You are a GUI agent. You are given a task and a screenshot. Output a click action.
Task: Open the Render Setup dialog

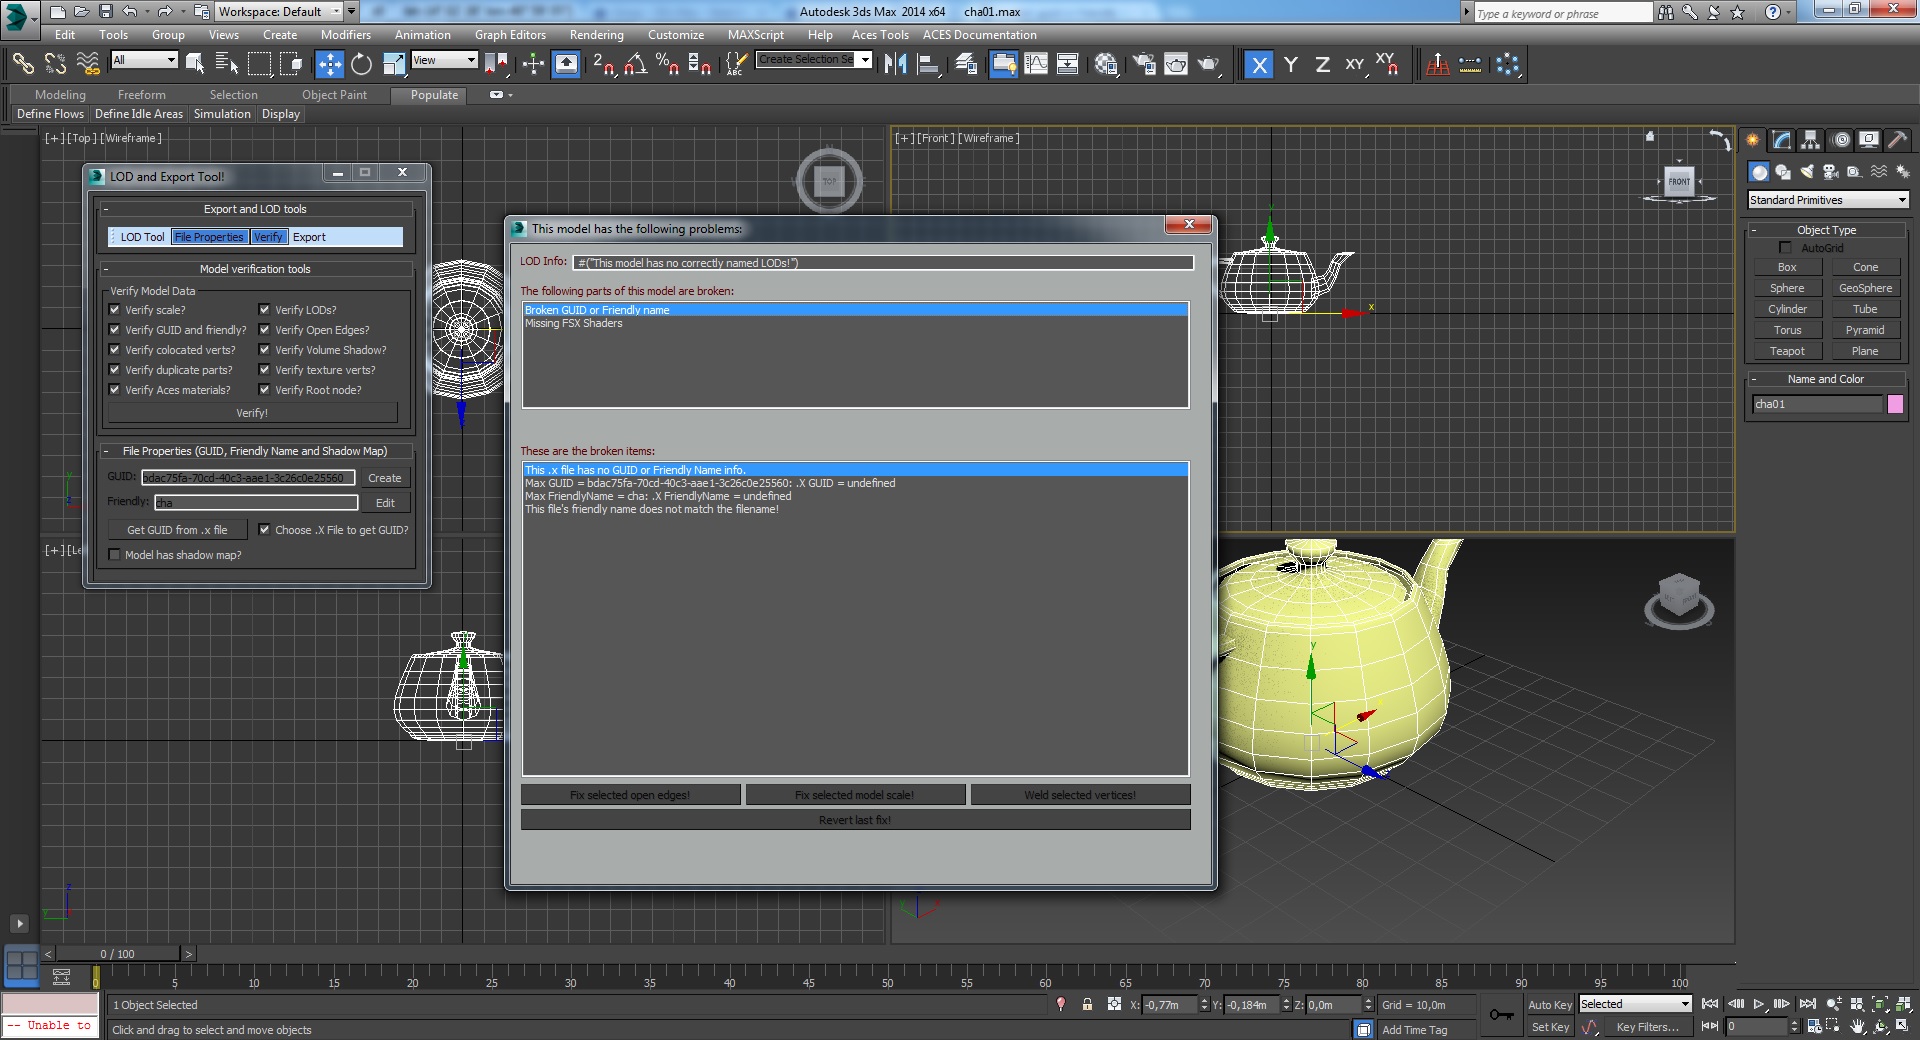click(x=1143, y=64)
